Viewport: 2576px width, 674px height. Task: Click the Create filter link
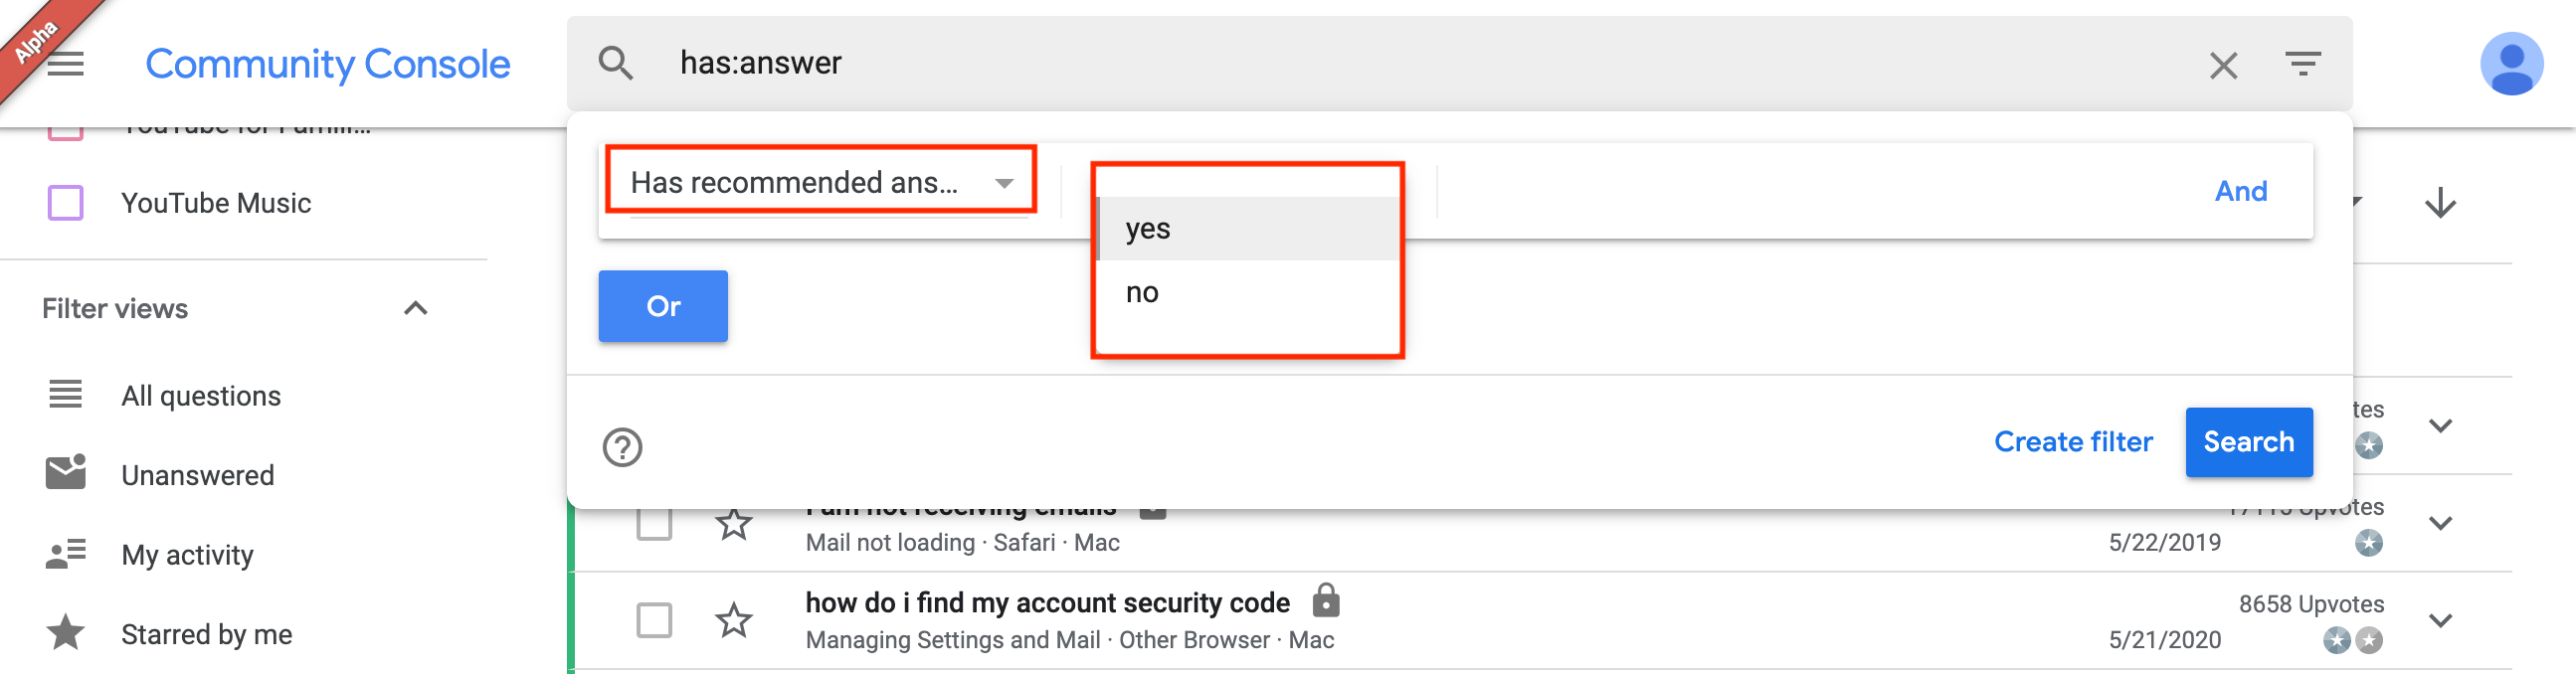[x=2073, y=442]
